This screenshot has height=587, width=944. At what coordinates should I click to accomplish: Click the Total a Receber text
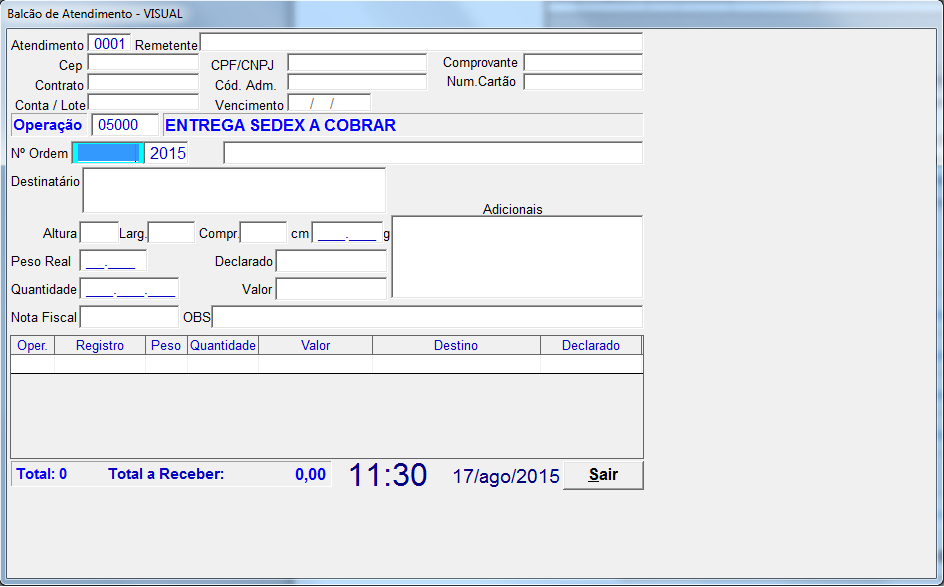tap(166, 474)
